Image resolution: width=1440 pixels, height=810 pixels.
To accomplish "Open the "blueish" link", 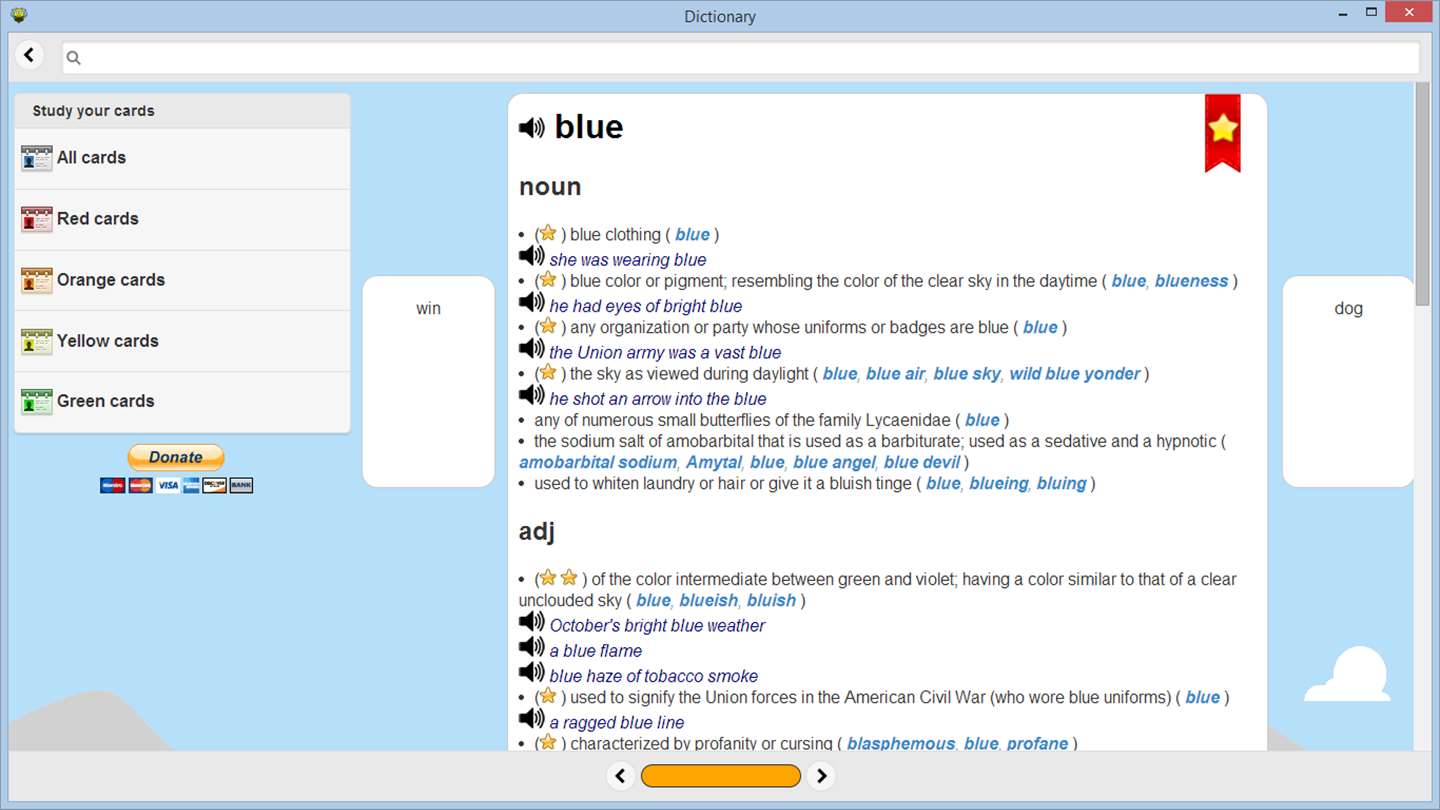I will (708, 600).
